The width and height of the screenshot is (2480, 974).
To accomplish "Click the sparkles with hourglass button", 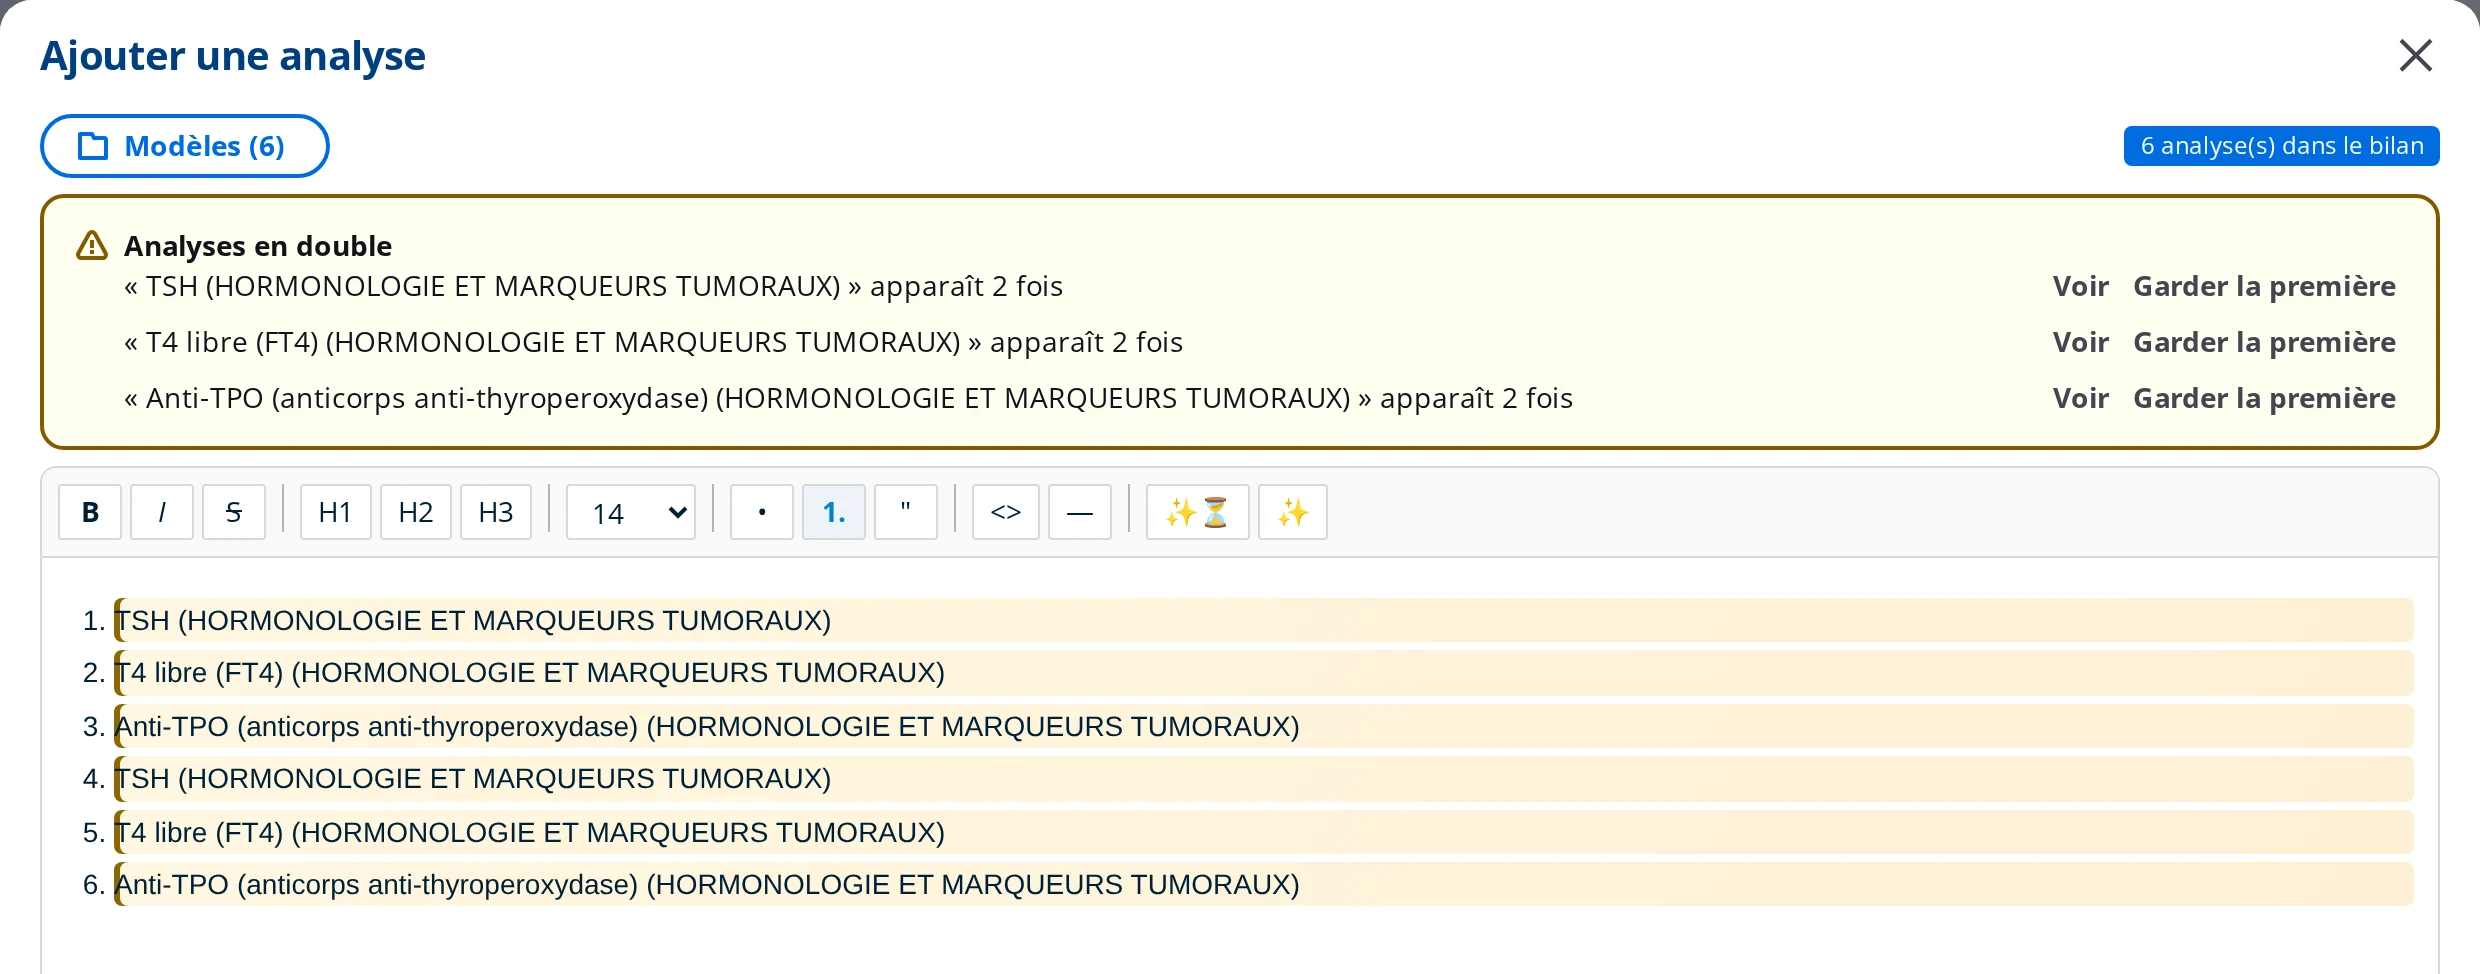I will pyautogui.click(x=1198, y=512).
